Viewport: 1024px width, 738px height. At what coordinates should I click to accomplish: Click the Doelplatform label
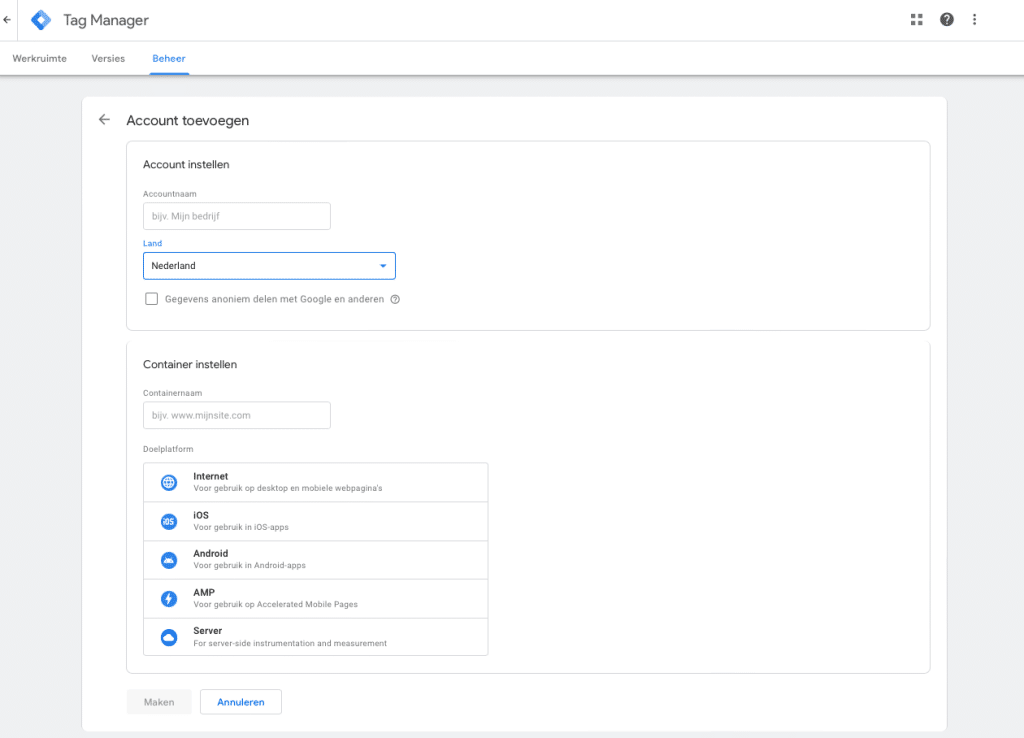point(168,449)
